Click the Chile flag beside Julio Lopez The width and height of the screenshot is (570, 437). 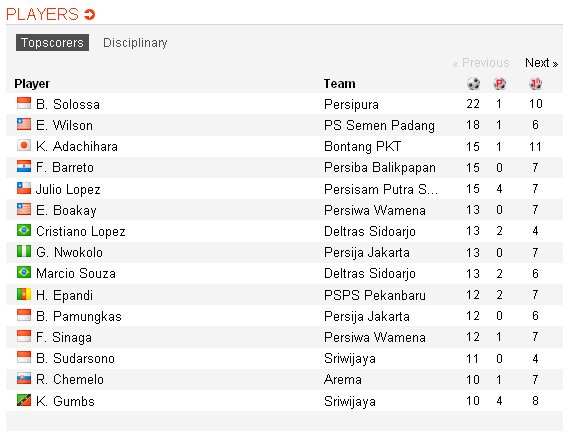(x=24, y=188)
